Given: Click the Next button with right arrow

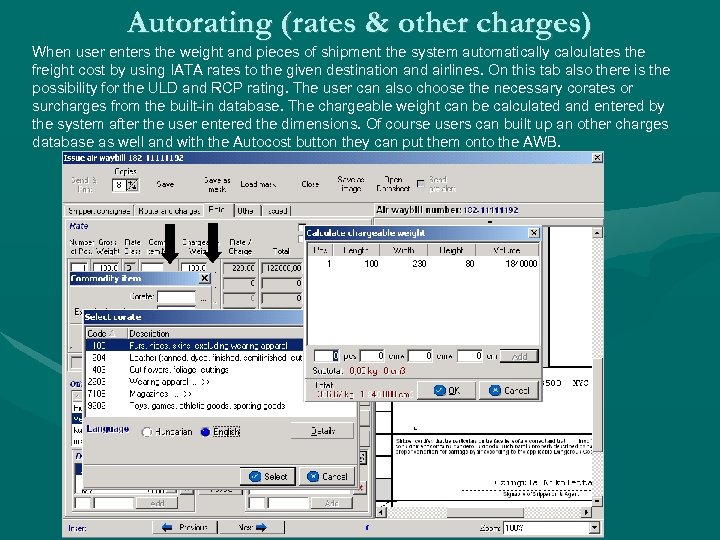Looking at the screenshot, I should 252,527.
